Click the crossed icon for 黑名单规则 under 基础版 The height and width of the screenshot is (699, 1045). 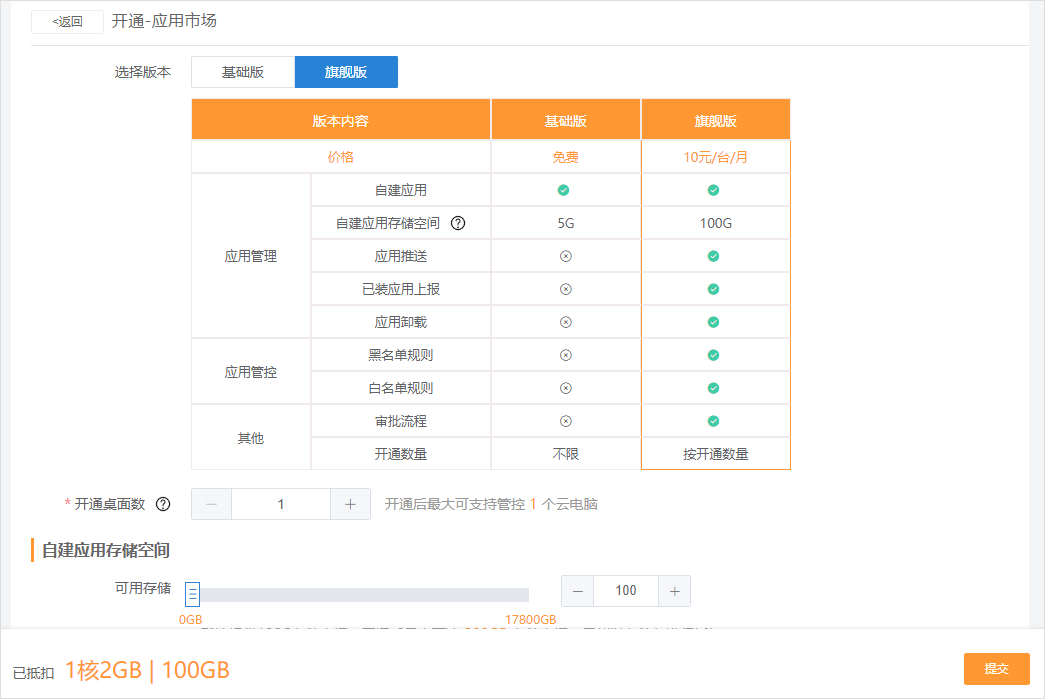(x=565, y=354)
